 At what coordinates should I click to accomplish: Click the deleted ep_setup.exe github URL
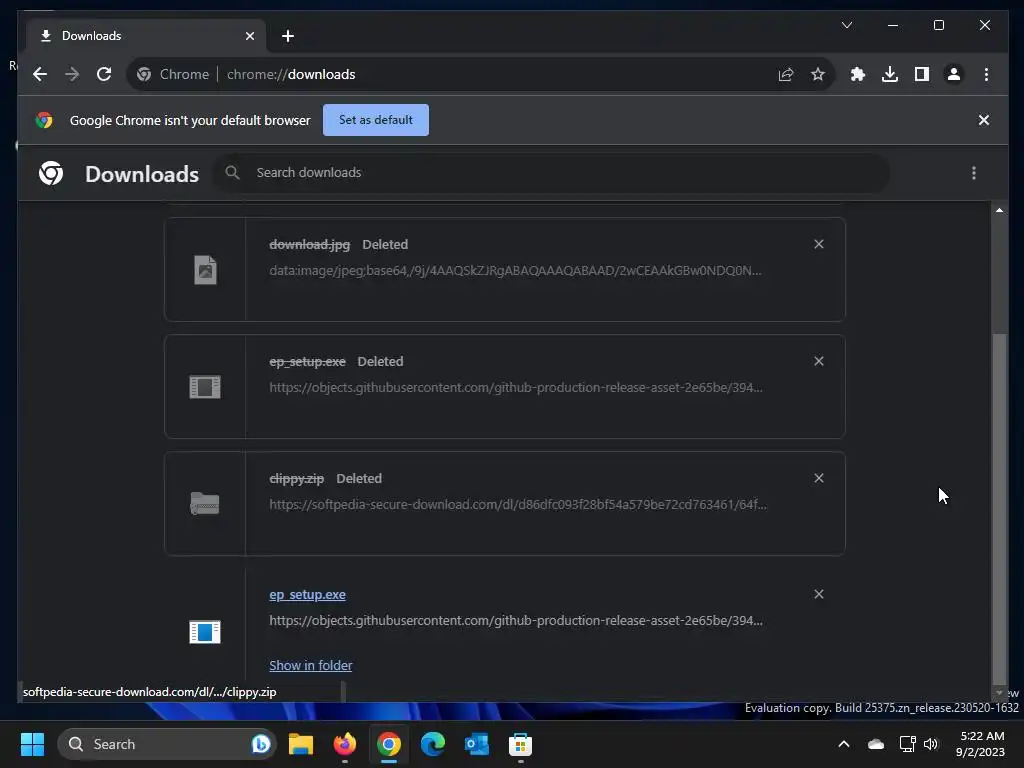pyautogui.click(x=516, y=387)
